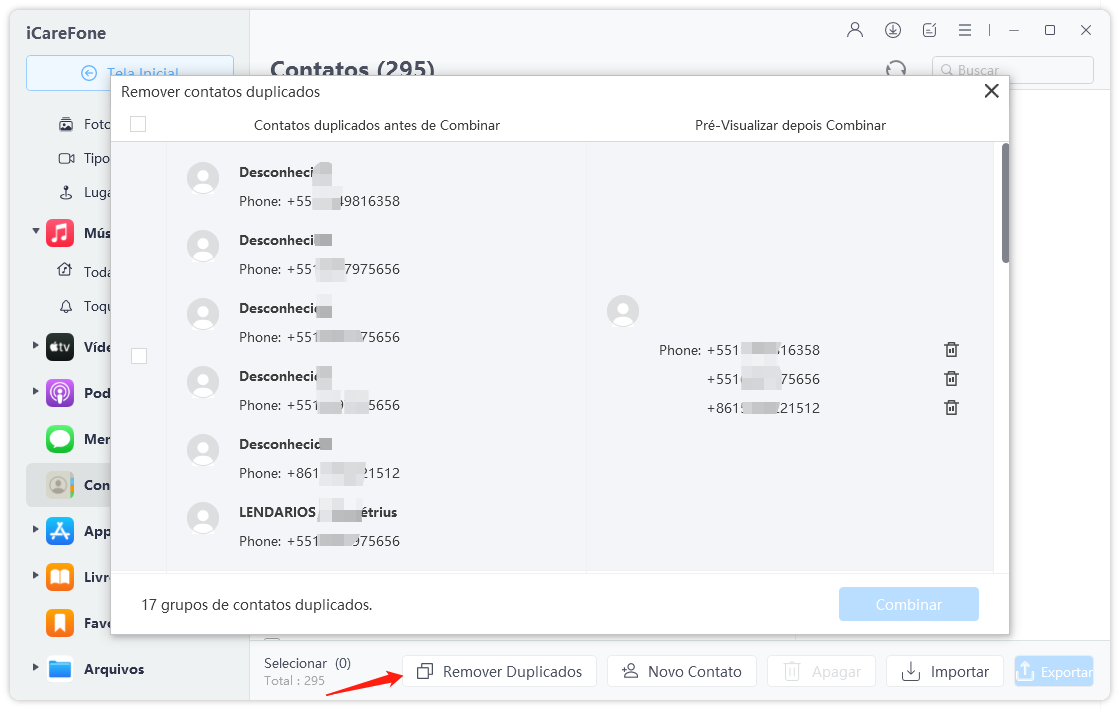Open the hamburger menu in title bar

tap(964, 30)
